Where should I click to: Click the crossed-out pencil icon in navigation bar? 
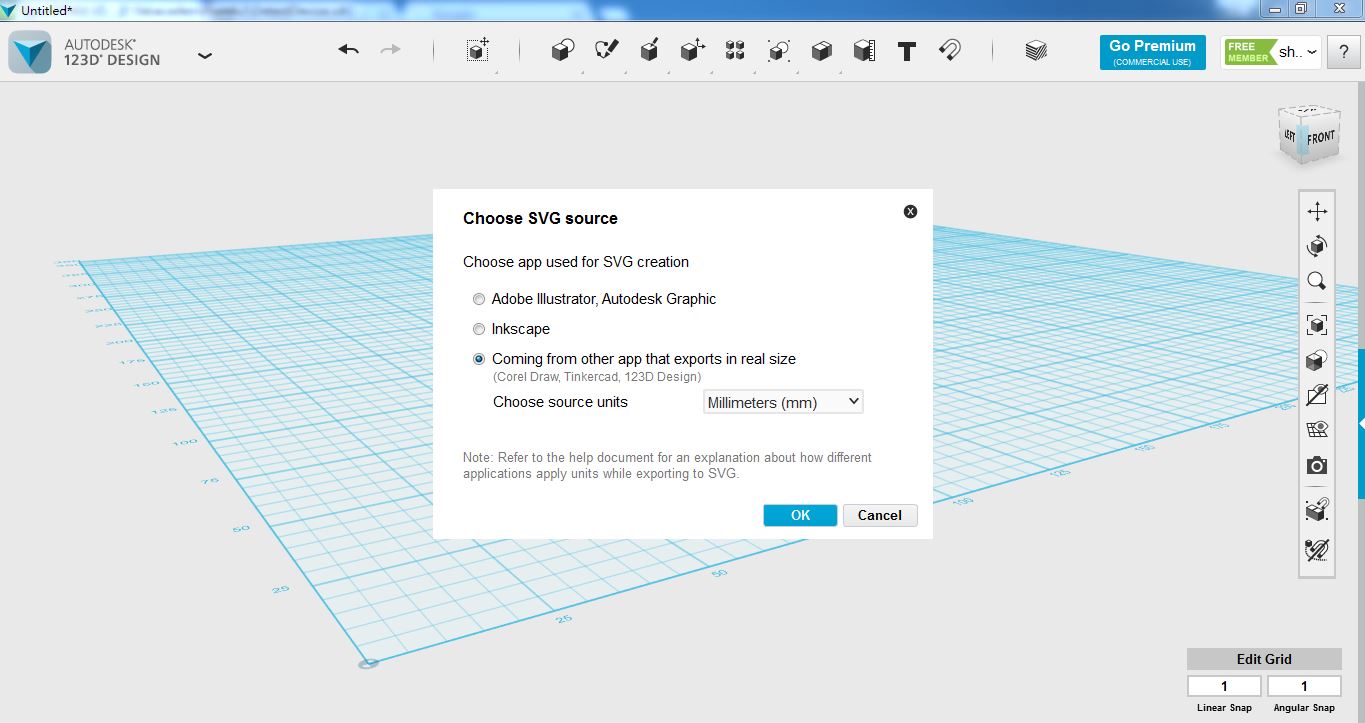pos(1317,549)
